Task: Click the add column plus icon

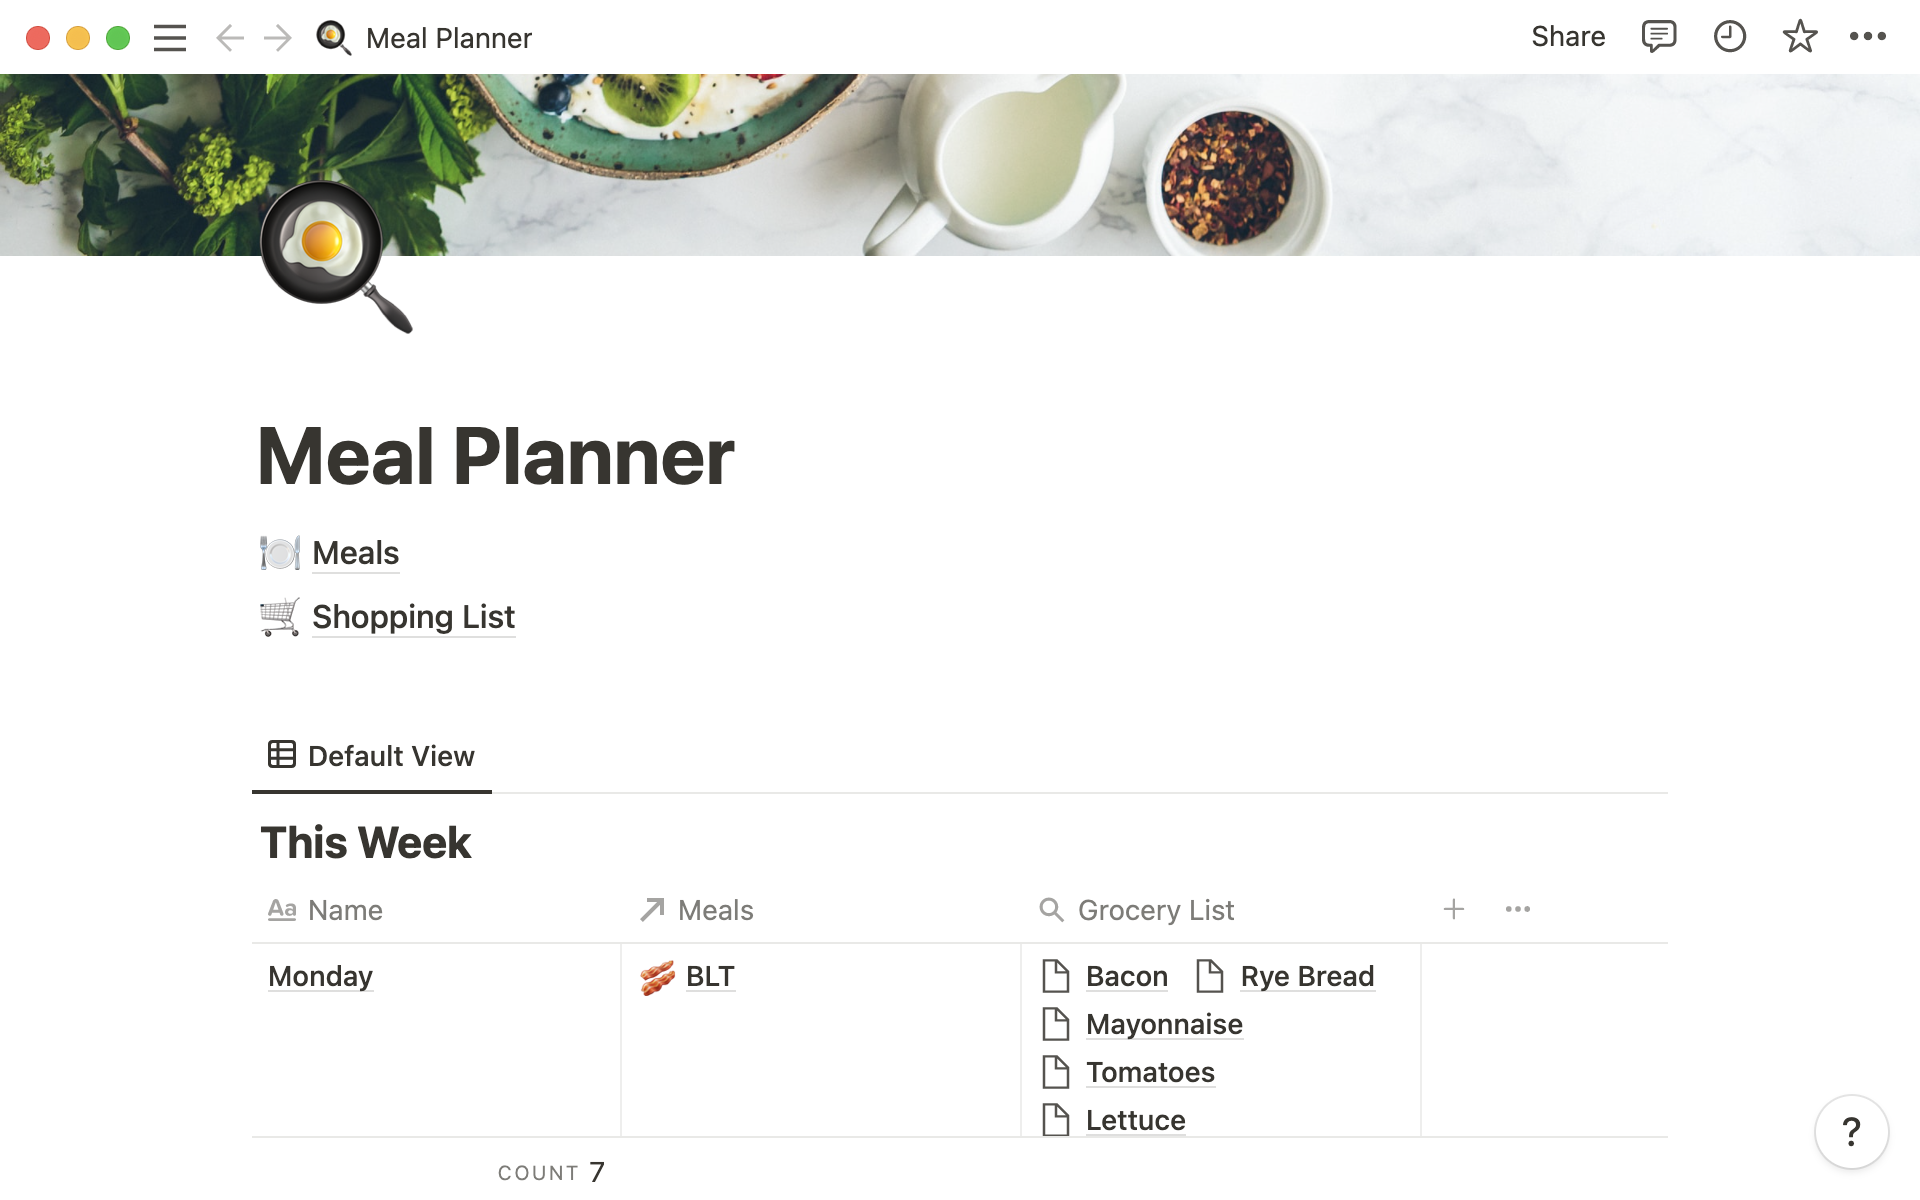Action: [1454, 908]
